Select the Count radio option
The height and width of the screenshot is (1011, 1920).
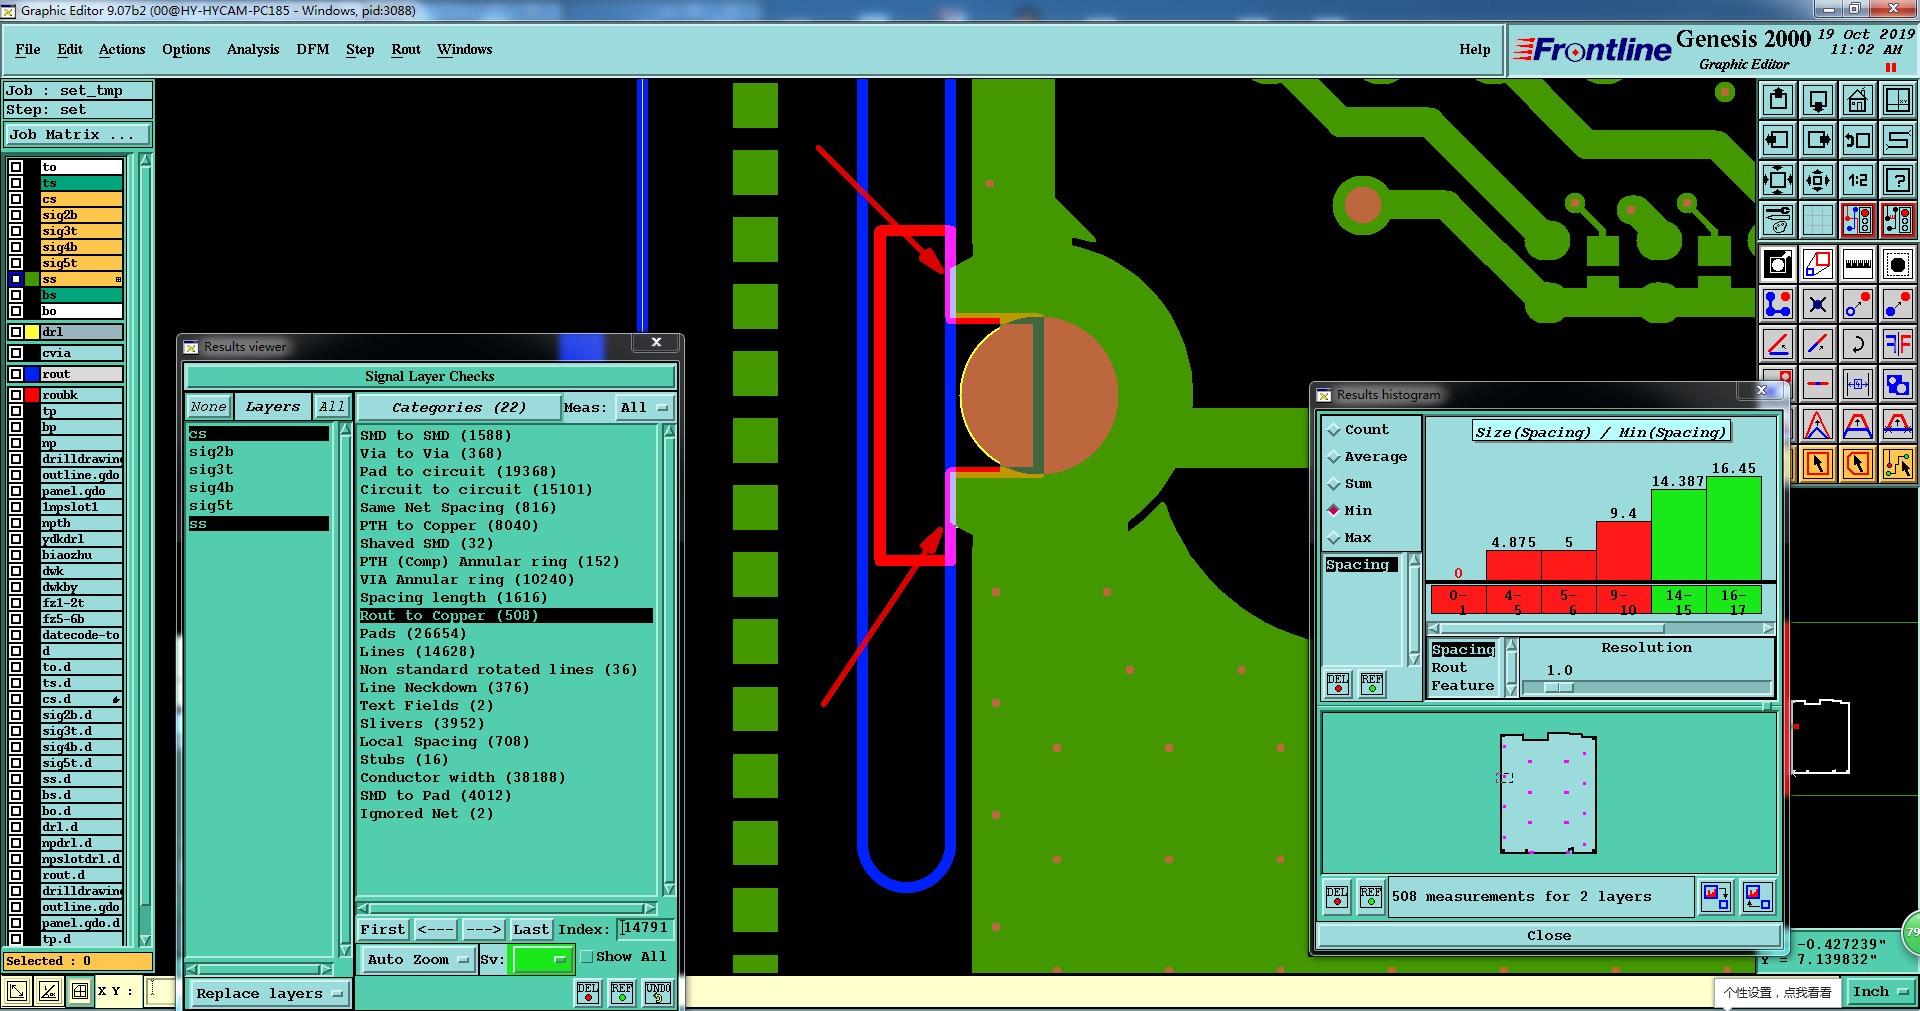tap(1334, 430)
